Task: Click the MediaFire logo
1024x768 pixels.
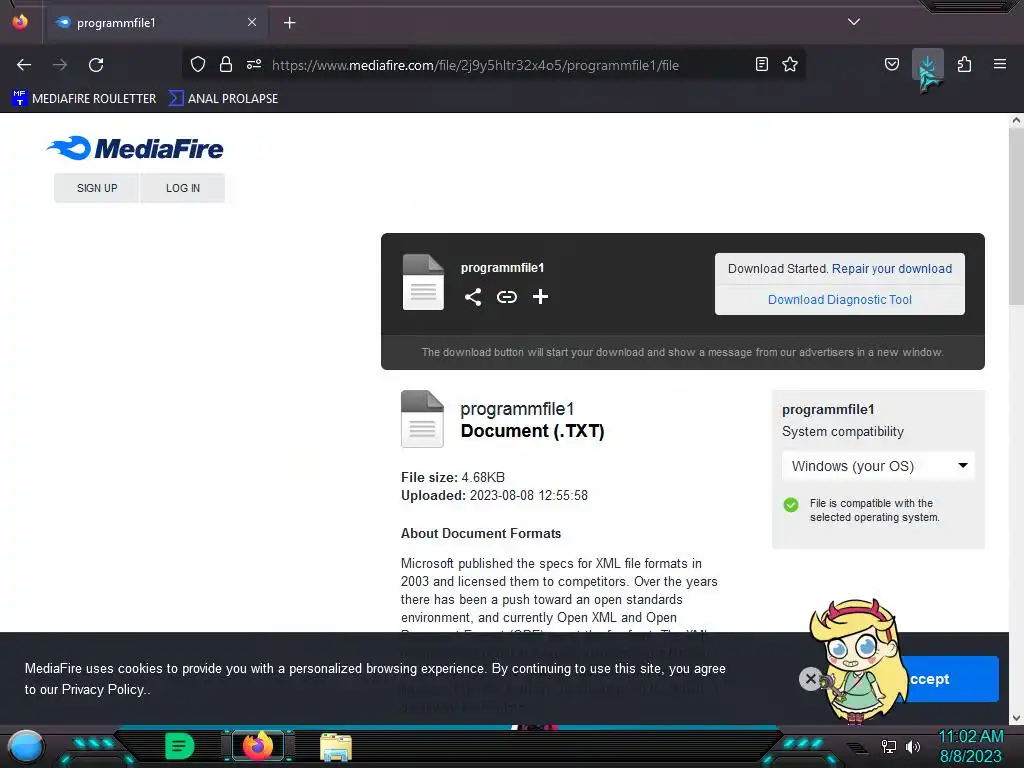Action: 135,148
